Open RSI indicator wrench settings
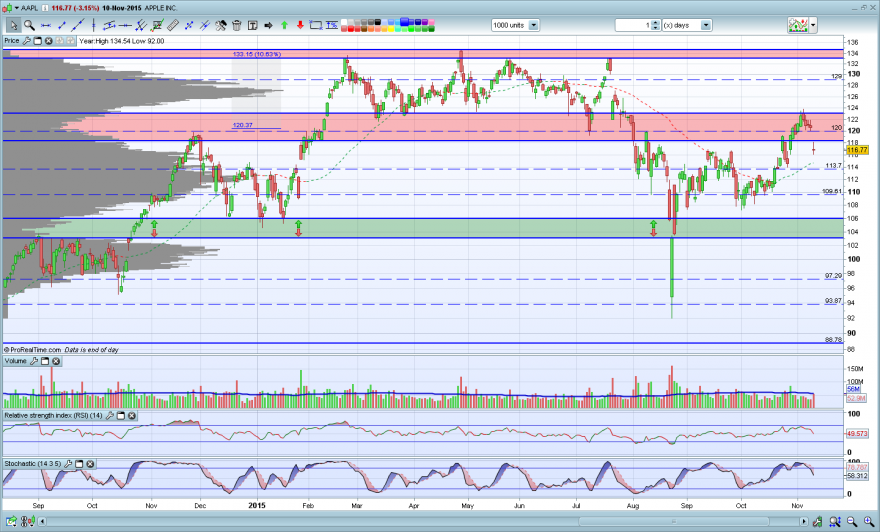 click(x=110, y=416)
